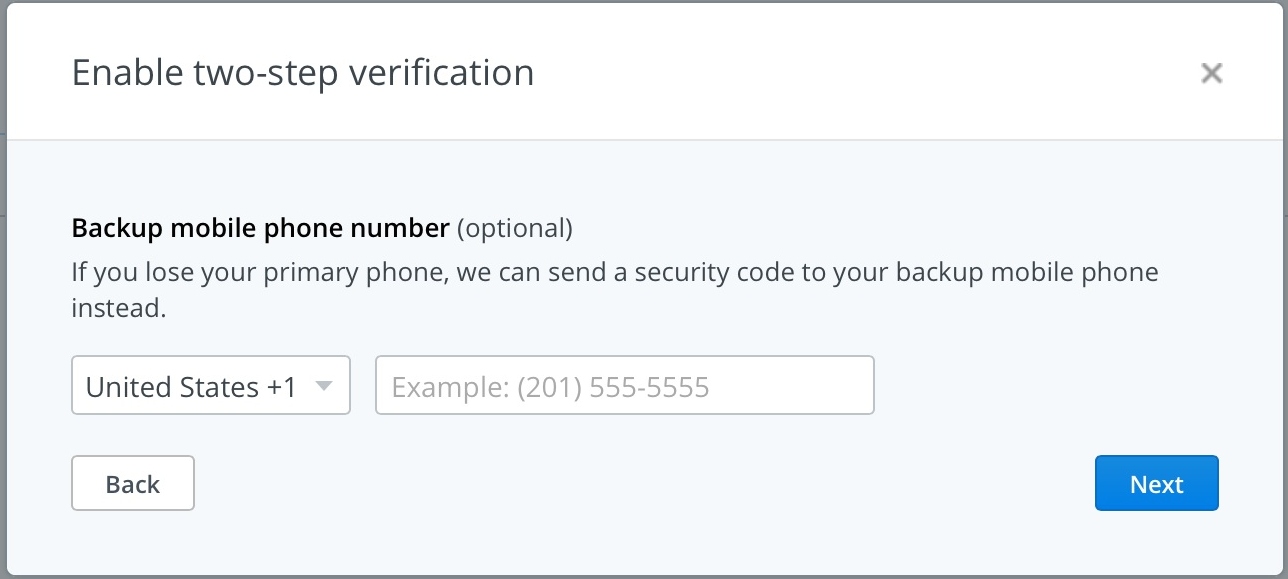Focus the backup phone number field
The height and width of the screenshot is (579, 1288).
point(624,386)
